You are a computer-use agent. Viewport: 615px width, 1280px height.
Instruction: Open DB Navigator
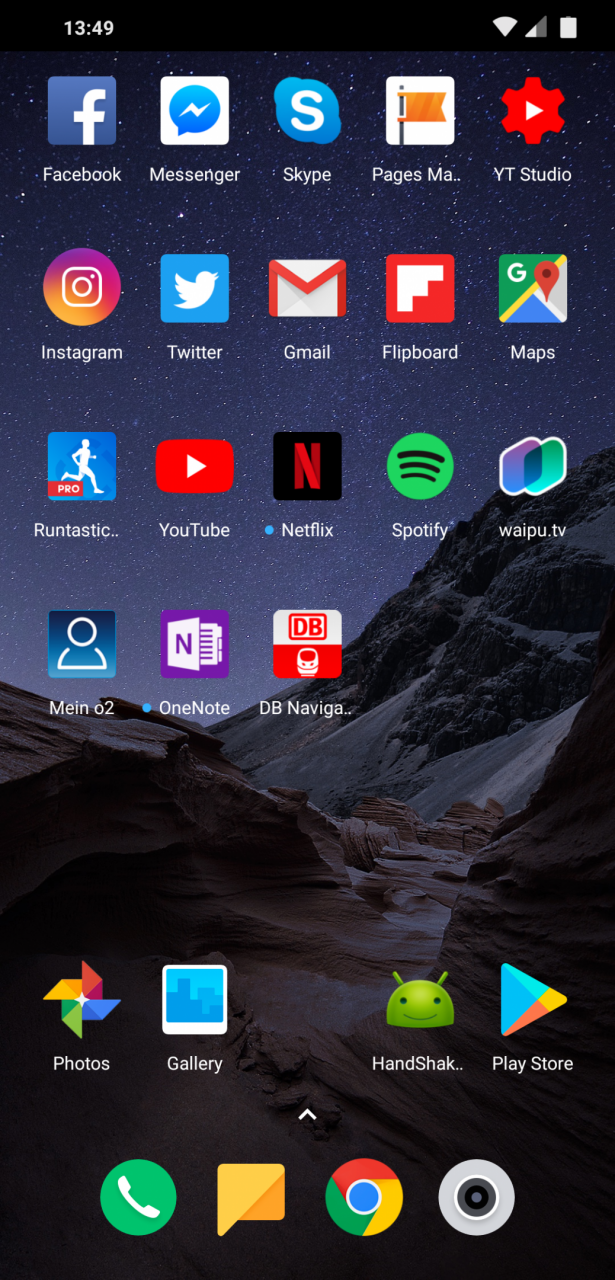pyautogui.click(x=307, y=644)
